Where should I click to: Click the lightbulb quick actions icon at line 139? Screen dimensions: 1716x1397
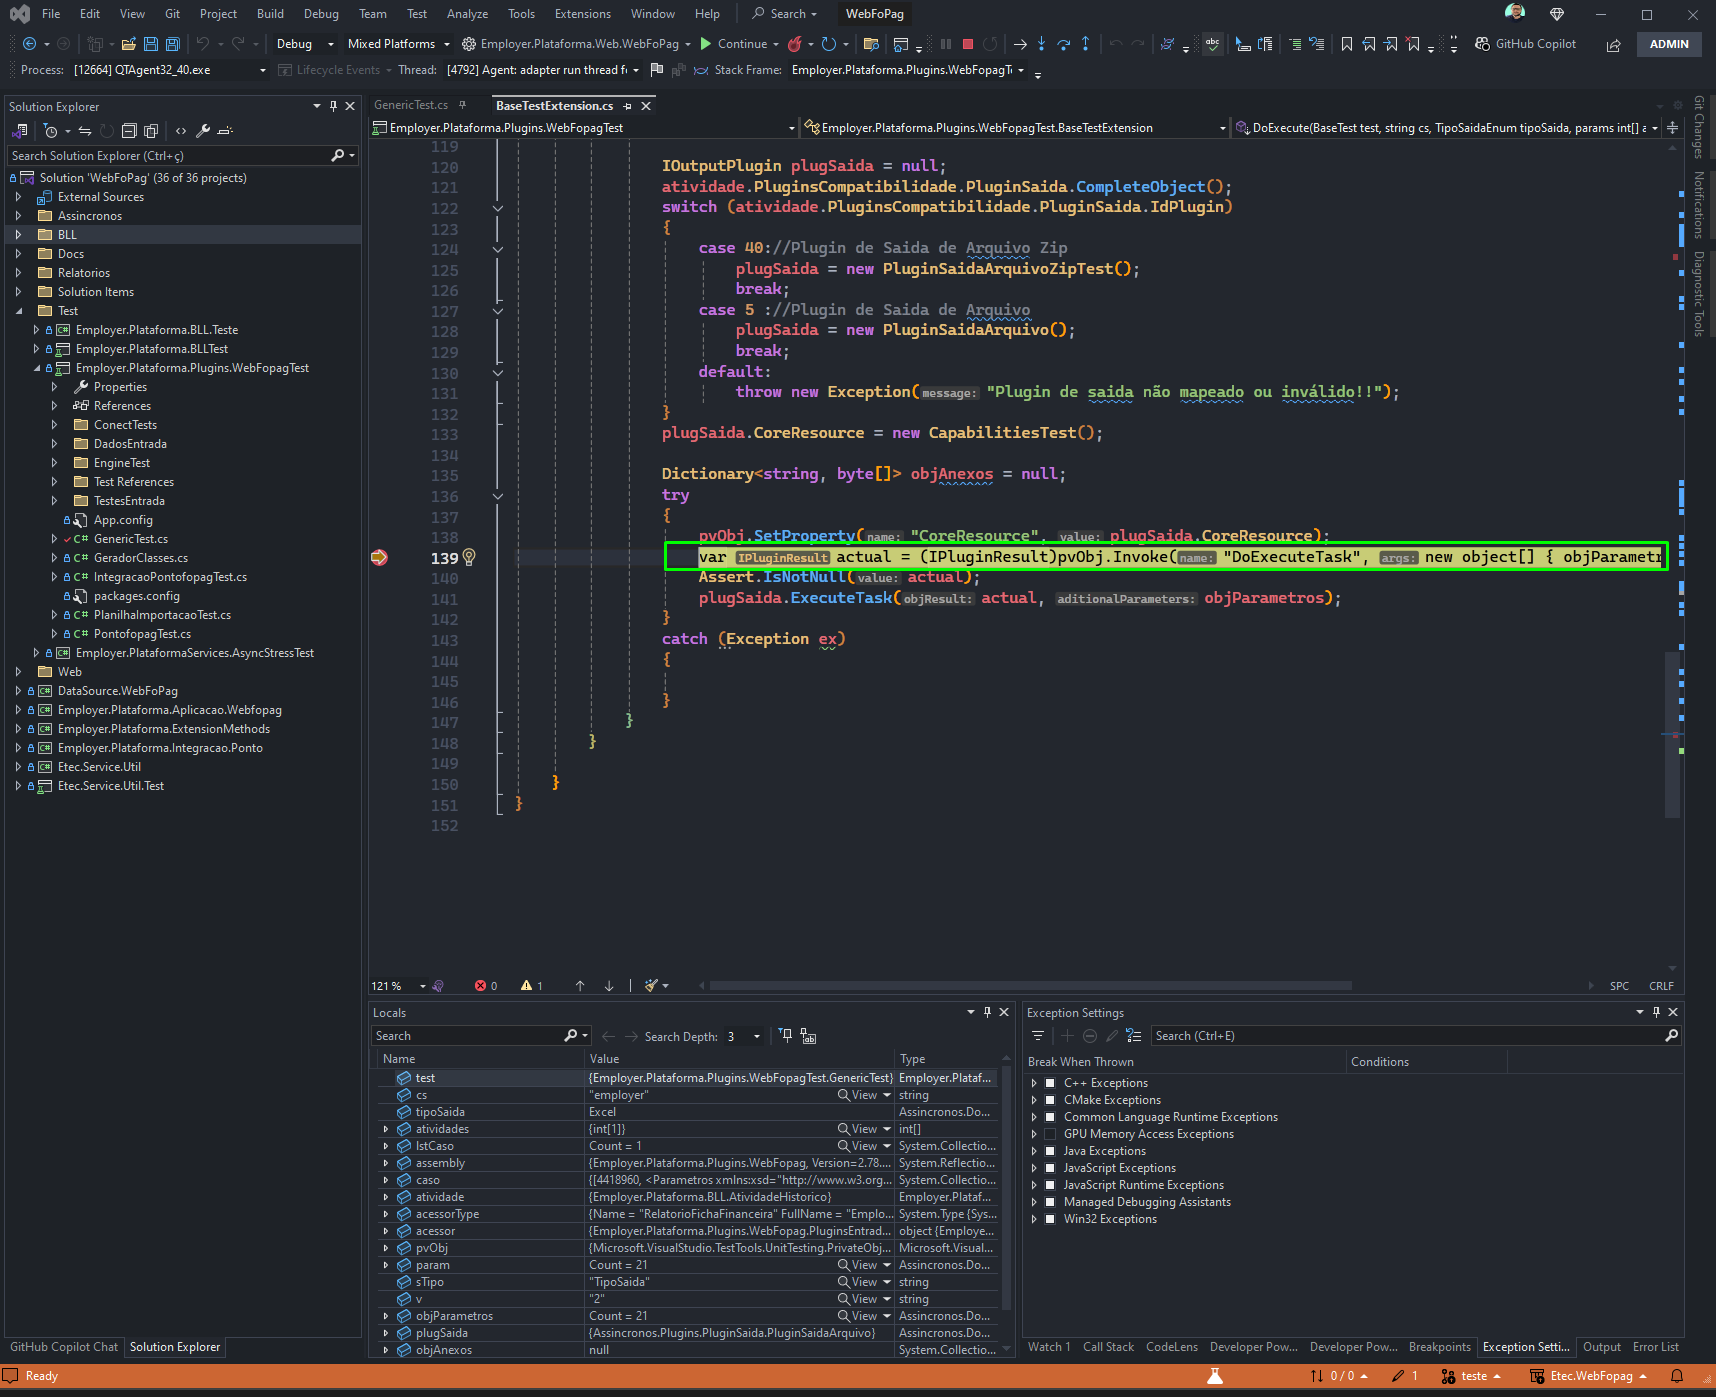point(469,557)
